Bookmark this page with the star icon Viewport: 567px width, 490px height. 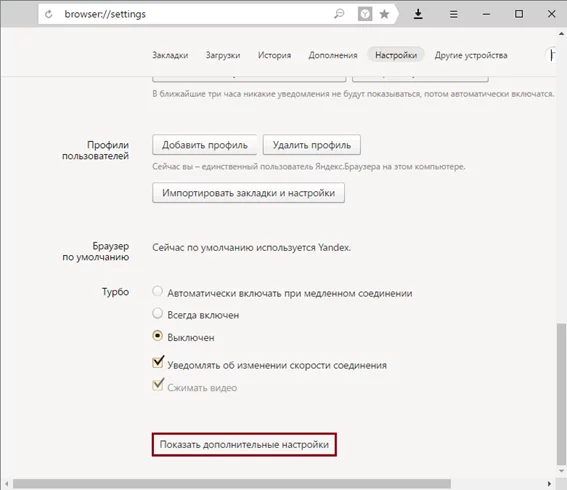pos(384,14)
